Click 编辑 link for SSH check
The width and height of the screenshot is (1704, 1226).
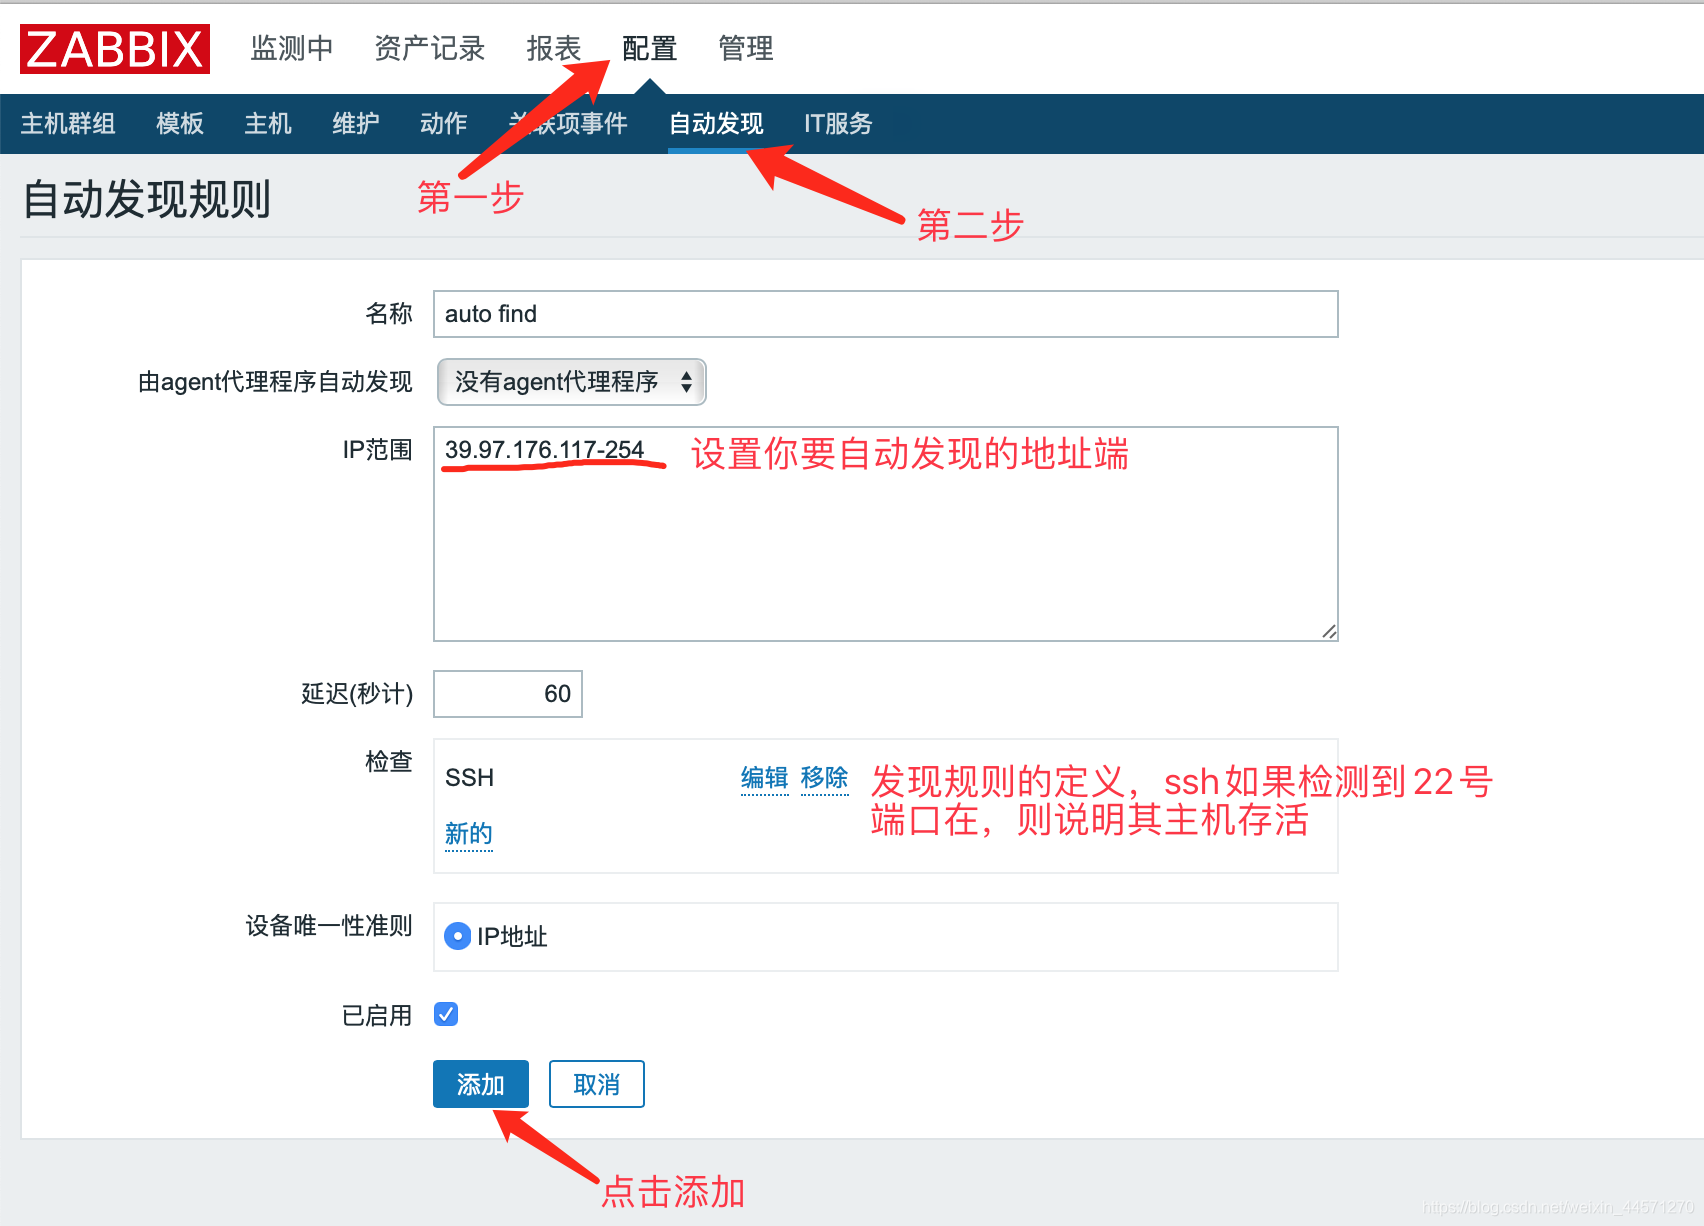point(765,778)
